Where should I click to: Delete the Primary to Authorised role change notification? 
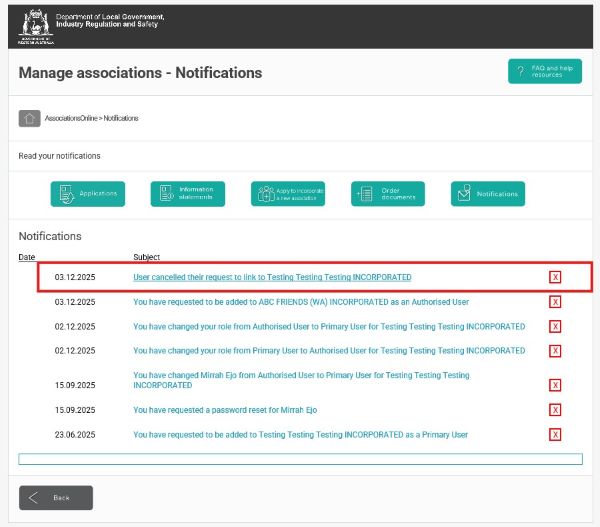pyautogui.click(x=555, y=351)
